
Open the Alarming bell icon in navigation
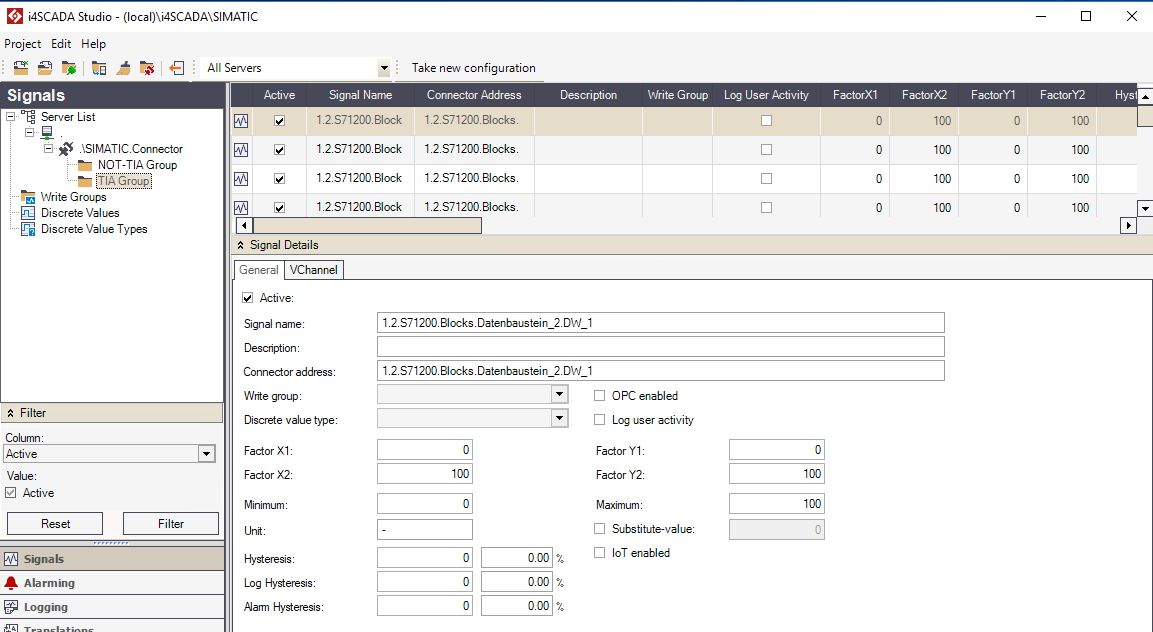point(11,583)
